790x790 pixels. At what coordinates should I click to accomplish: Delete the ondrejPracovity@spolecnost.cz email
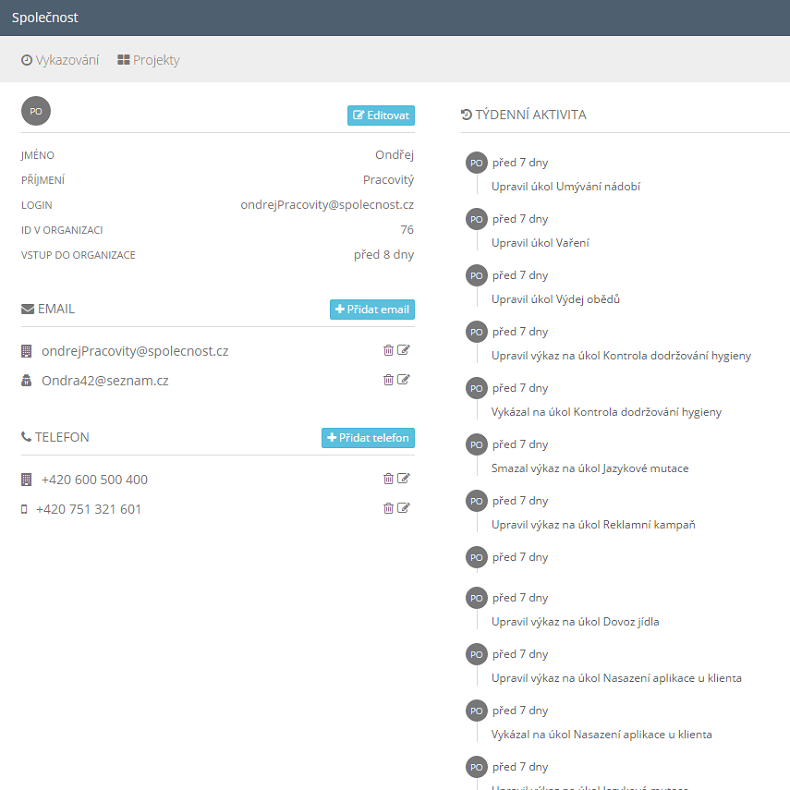[388, 350]
